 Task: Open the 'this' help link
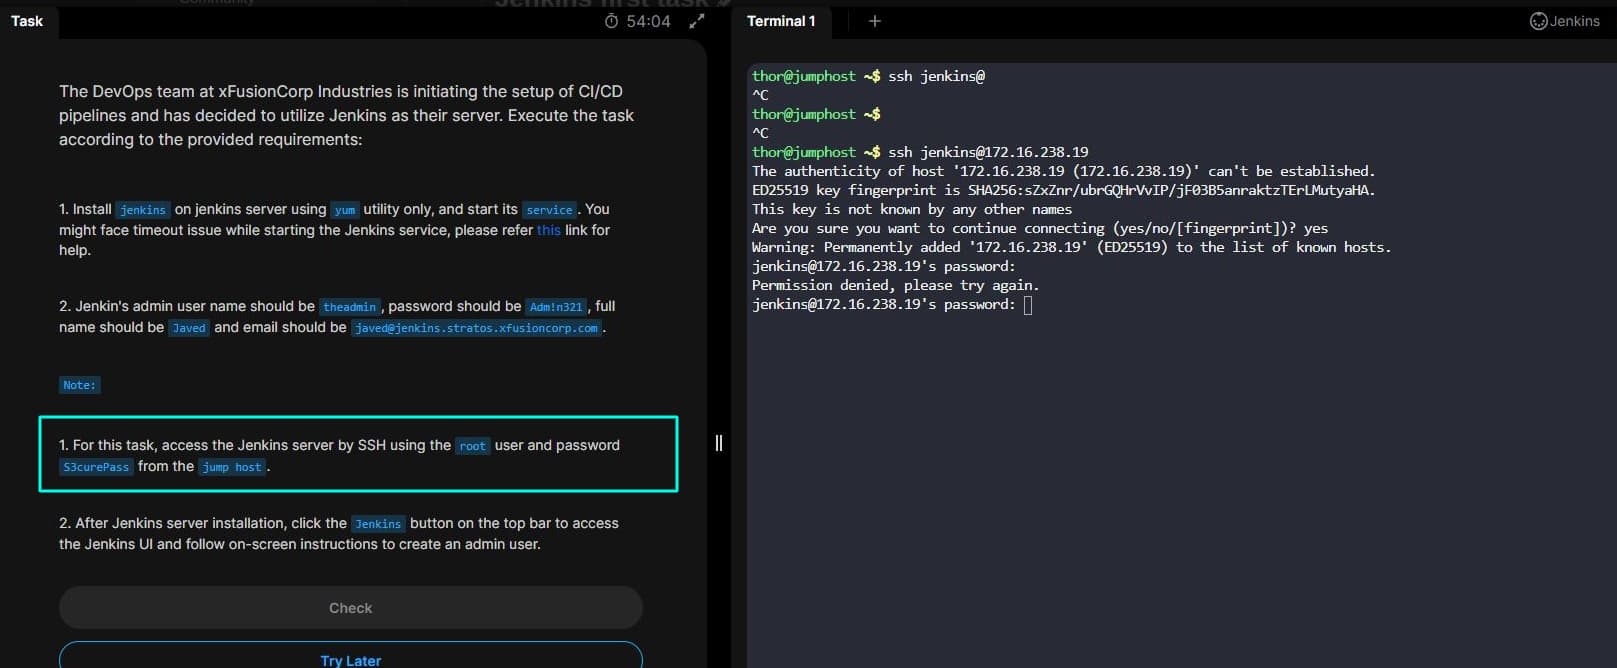click(x=549, y=230)
